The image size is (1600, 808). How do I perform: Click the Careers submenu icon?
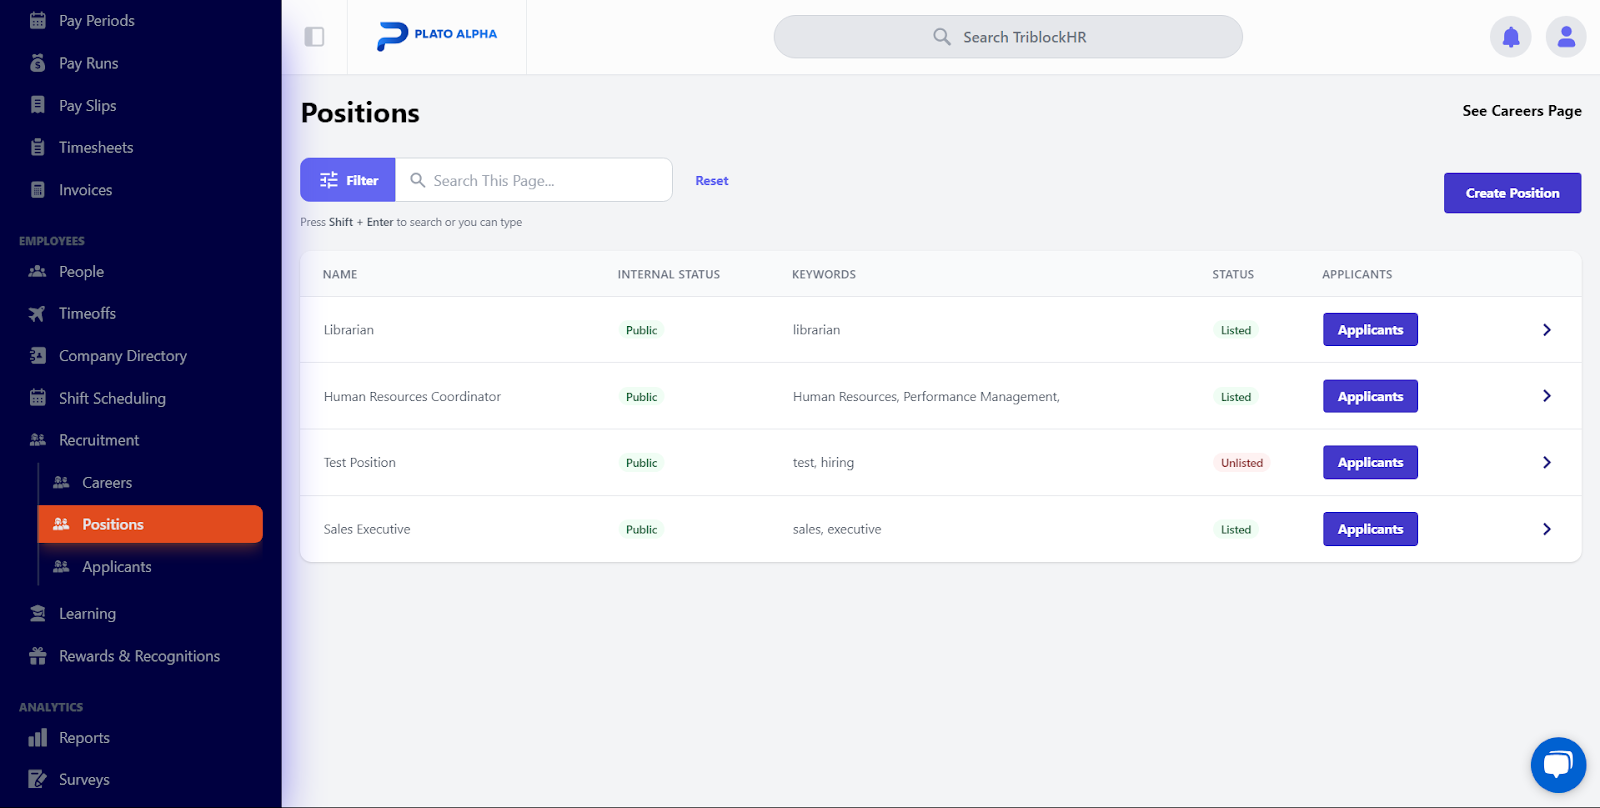coord(62,482)
